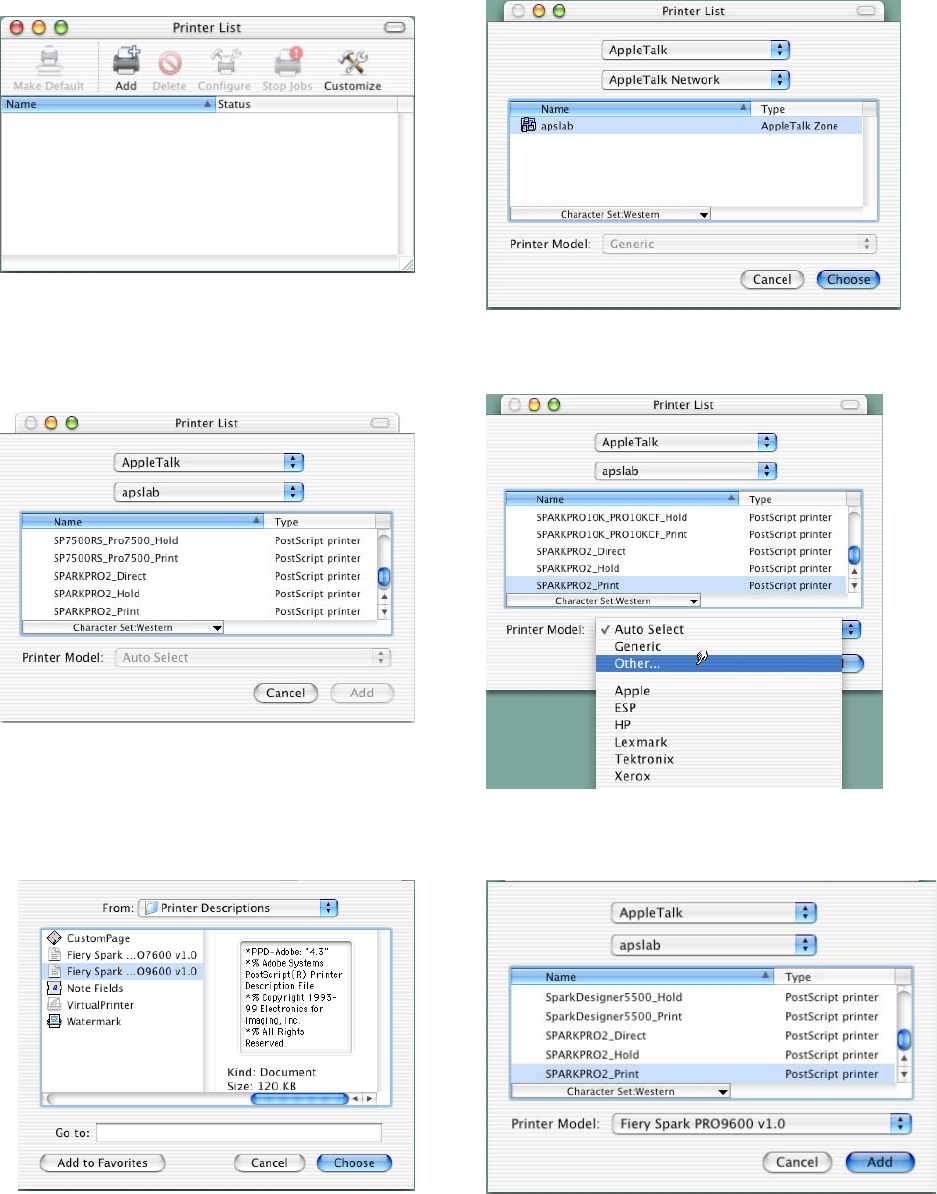This screenshot has height=1194, width=937.
Task: Select the SP7500RS_Pro7500_Hold printer row
Action: 199,540
